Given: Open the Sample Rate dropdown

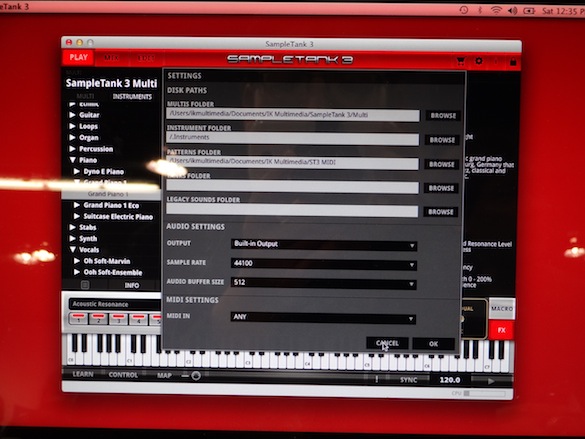Looking at the screenshot, I should click(323, 264).
